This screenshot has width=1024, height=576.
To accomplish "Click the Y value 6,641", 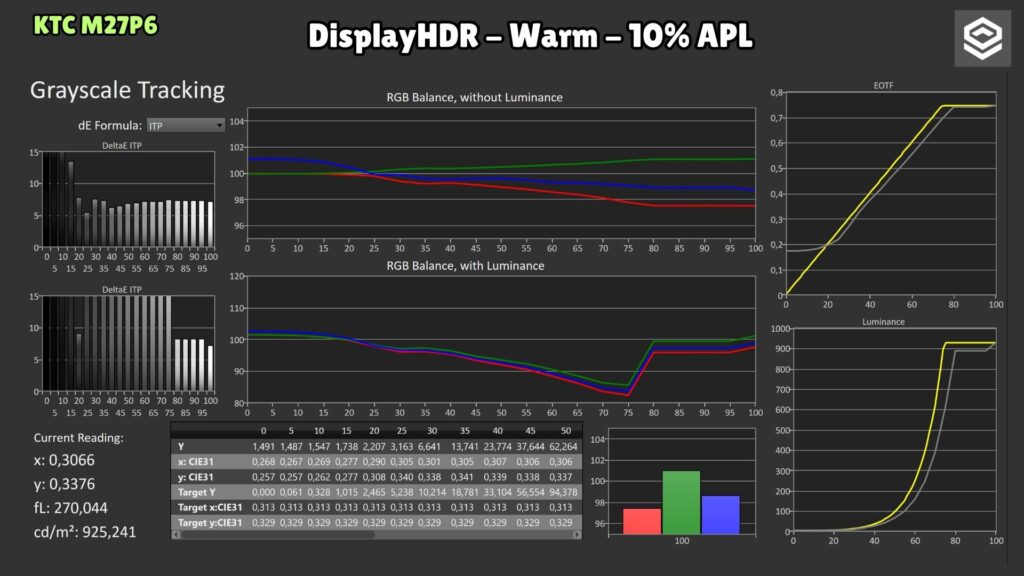I will [429, 447].
